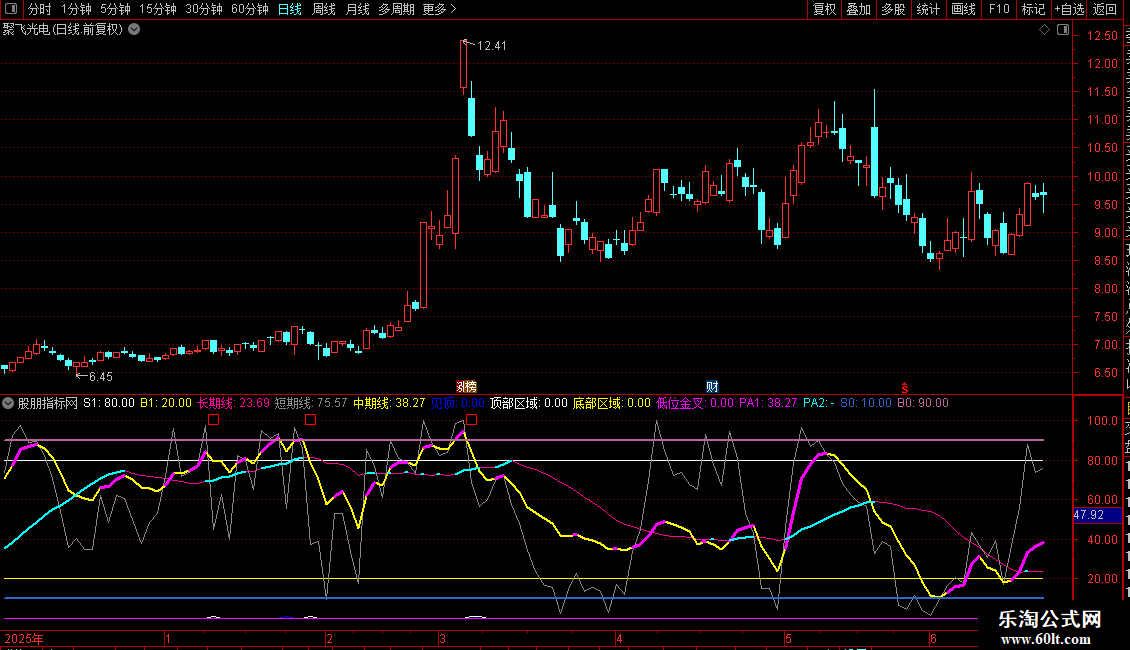Click the 100.0 indicator axis label
The width and height of the screenshot is (1130, 650).
coord(1103,421)
